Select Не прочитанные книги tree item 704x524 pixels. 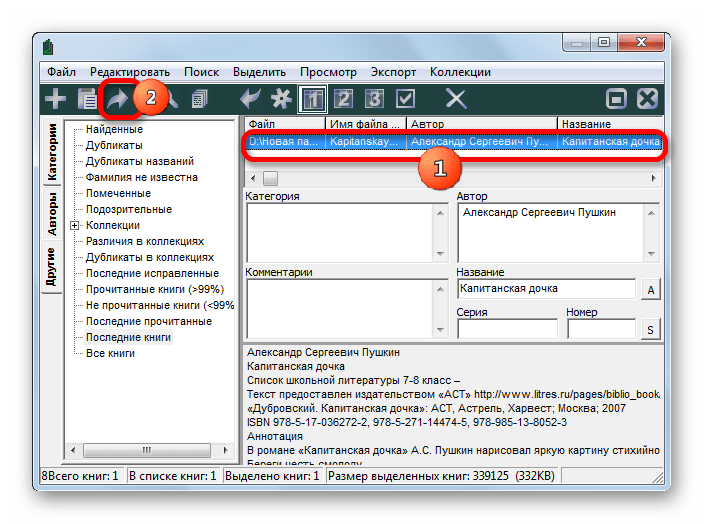[x=159, y=305]
